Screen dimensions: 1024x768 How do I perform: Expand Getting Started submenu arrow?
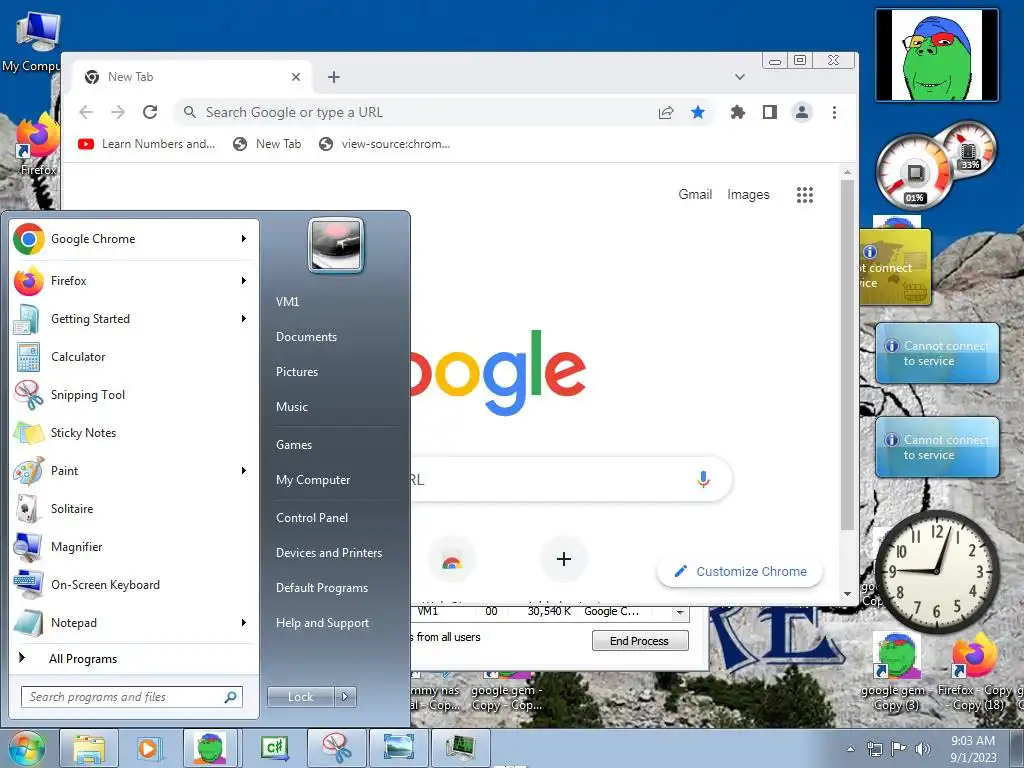point(244,319)
